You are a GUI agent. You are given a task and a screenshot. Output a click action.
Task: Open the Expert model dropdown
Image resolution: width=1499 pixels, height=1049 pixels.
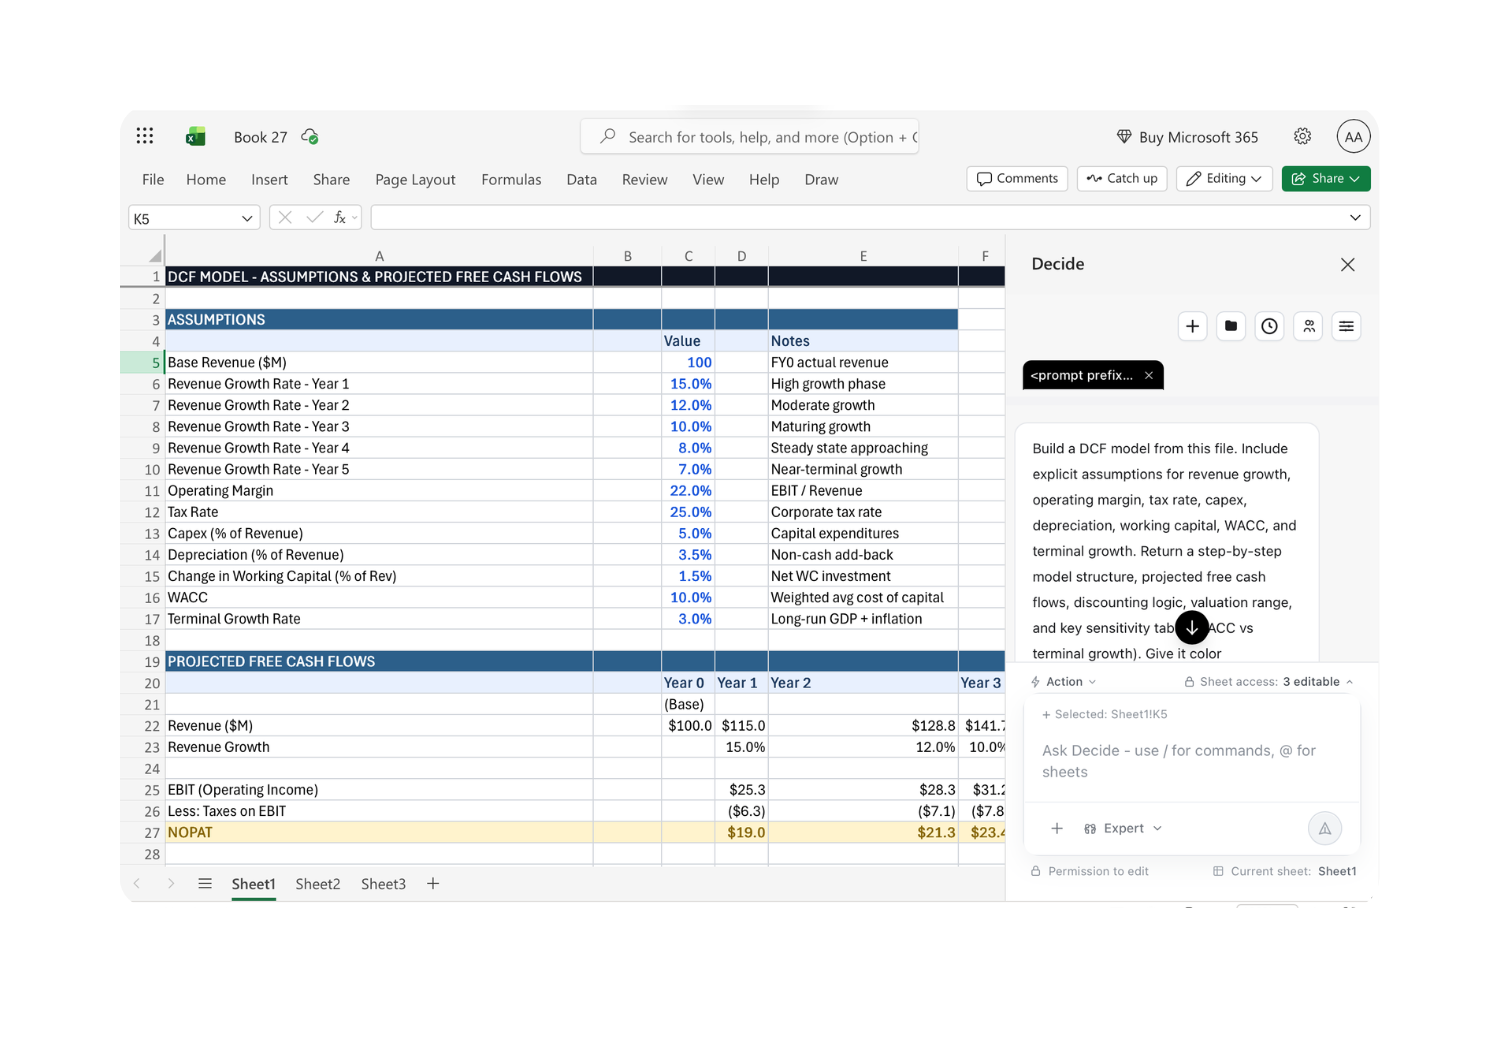click(x=1124, y=828)
